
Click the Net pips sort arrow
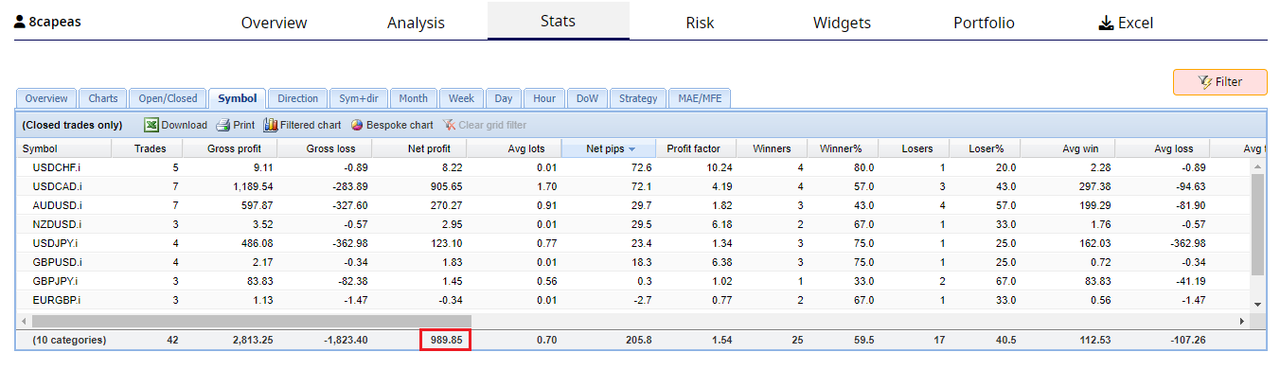pyautogui.click(x=632, y=149)
